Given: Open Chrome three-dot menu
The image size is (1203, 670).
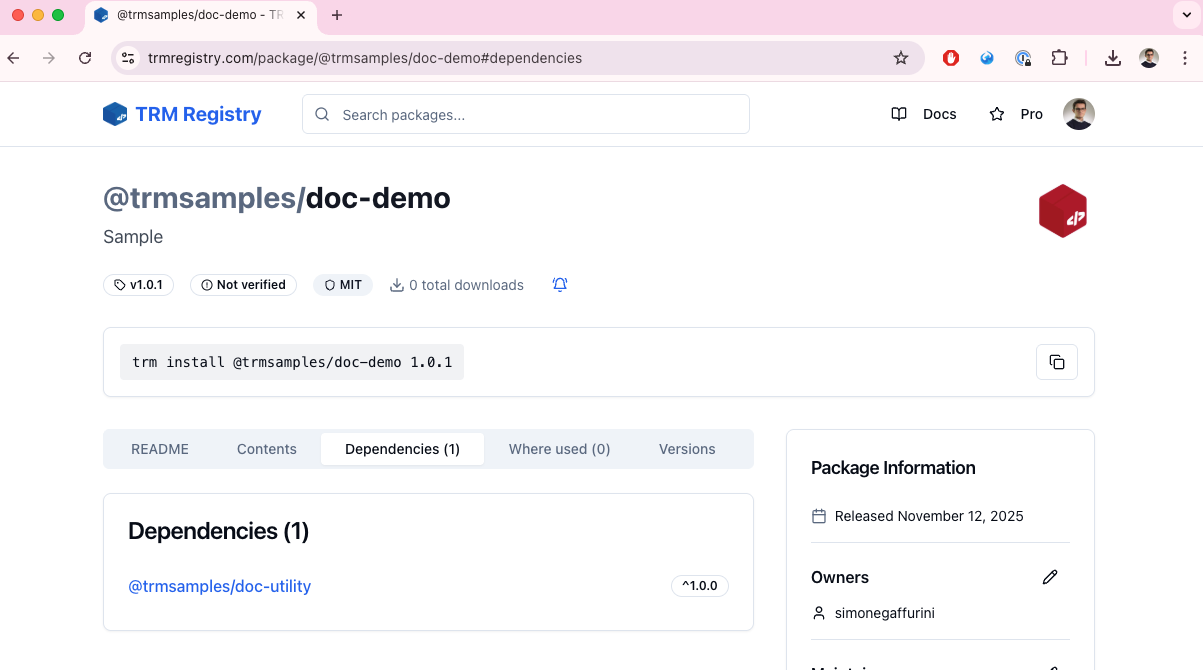Looking at the screenshot, I should (x=1185, y=58).
